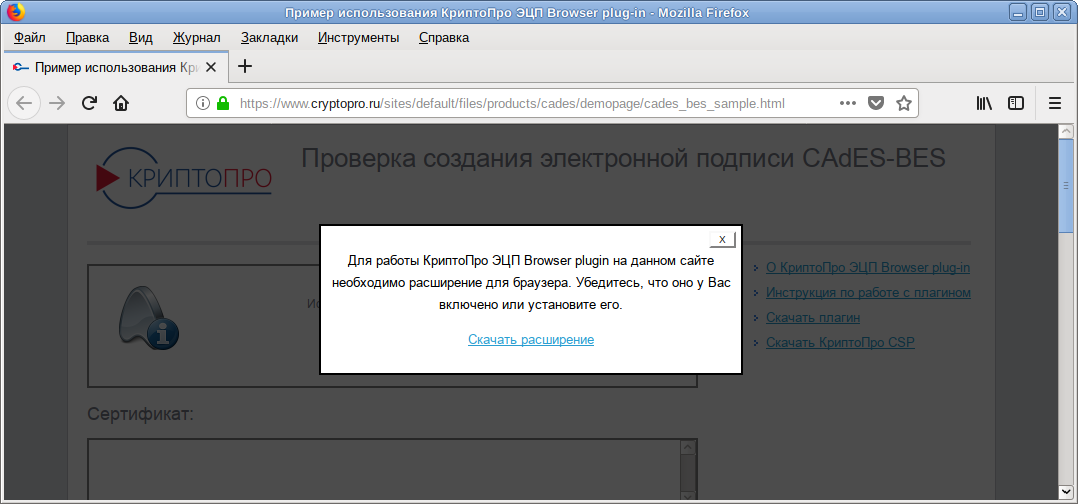Viewport: 1078px width, 504px height.
Task: Close the extension dialog with x
Action: 722,239
